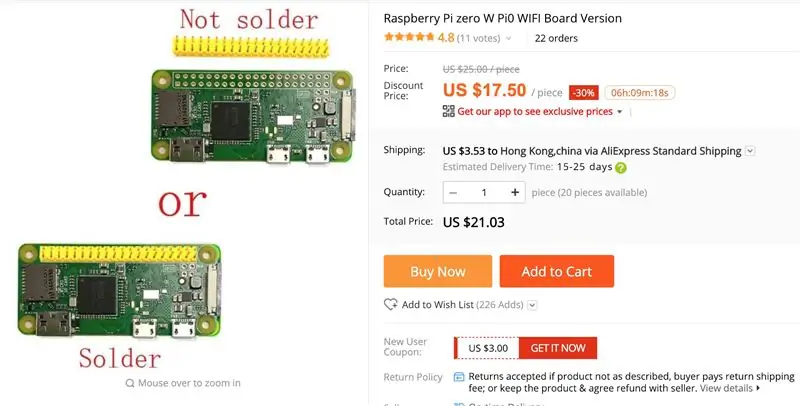Open the wish list dropdown arrow
This screenshot has width=800, height=406.
pyautogui.click(x=532, y=305)
